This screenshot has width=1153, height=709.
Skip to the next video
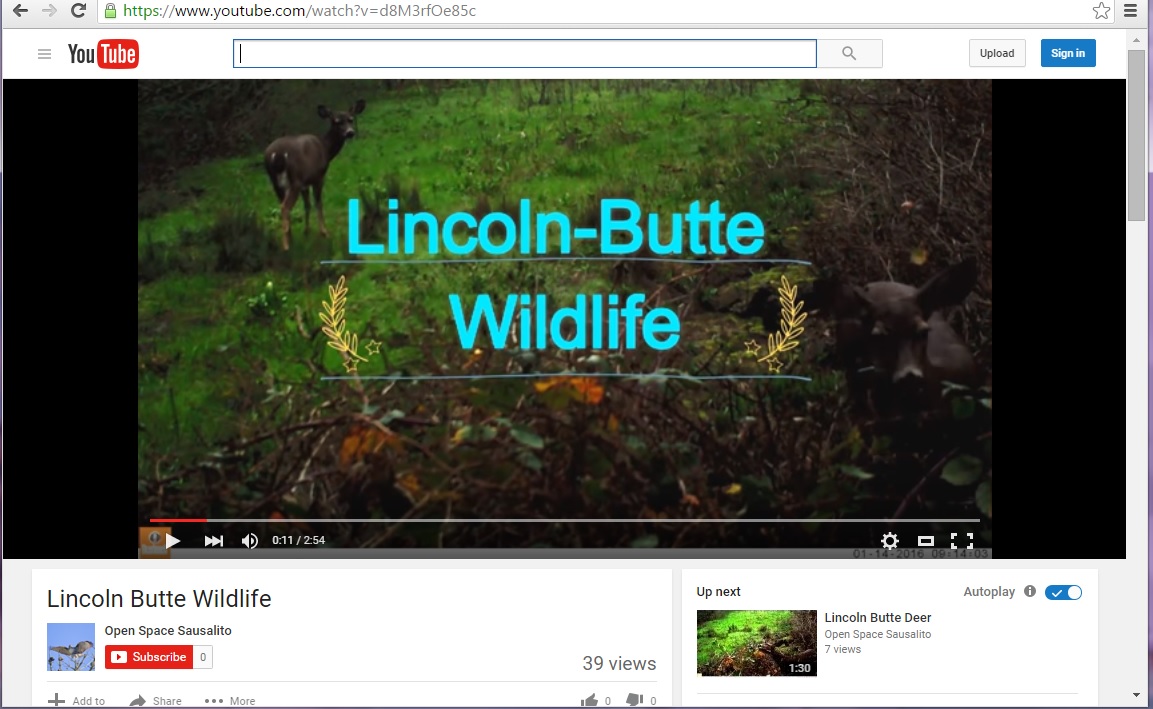click(x=213, y=540)
